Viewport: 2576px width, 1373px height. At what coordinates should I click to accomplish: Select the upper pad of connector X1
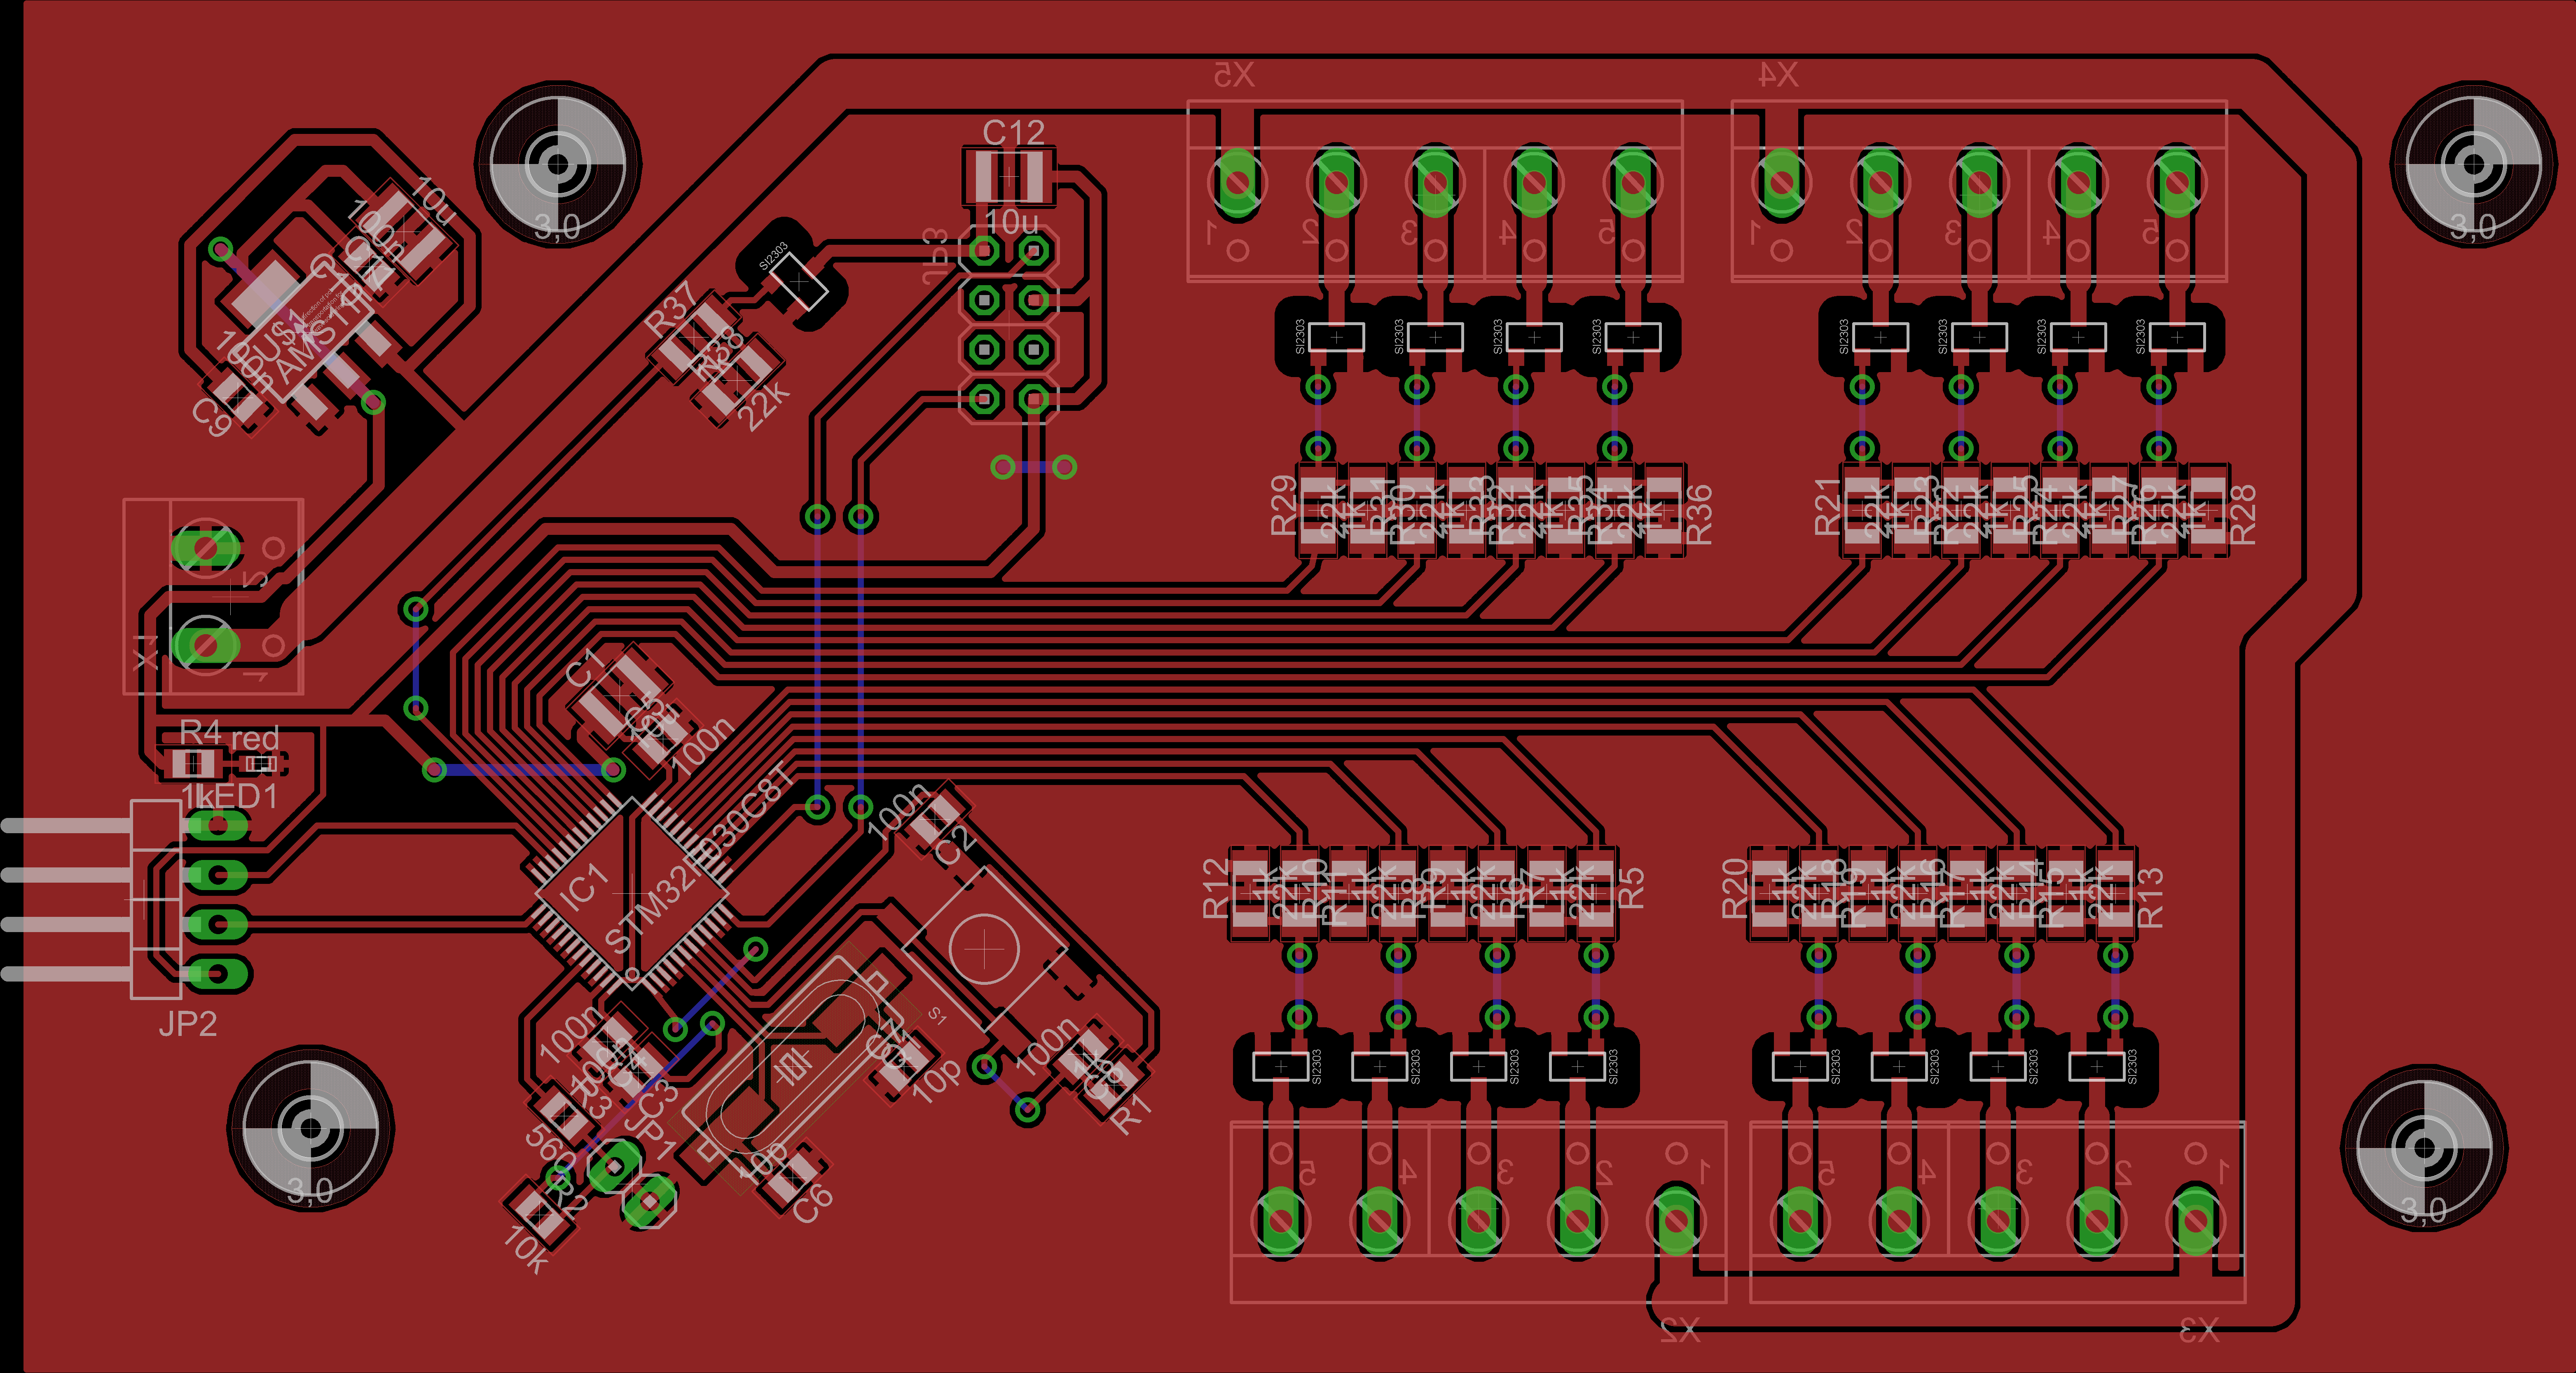[206, 548]
